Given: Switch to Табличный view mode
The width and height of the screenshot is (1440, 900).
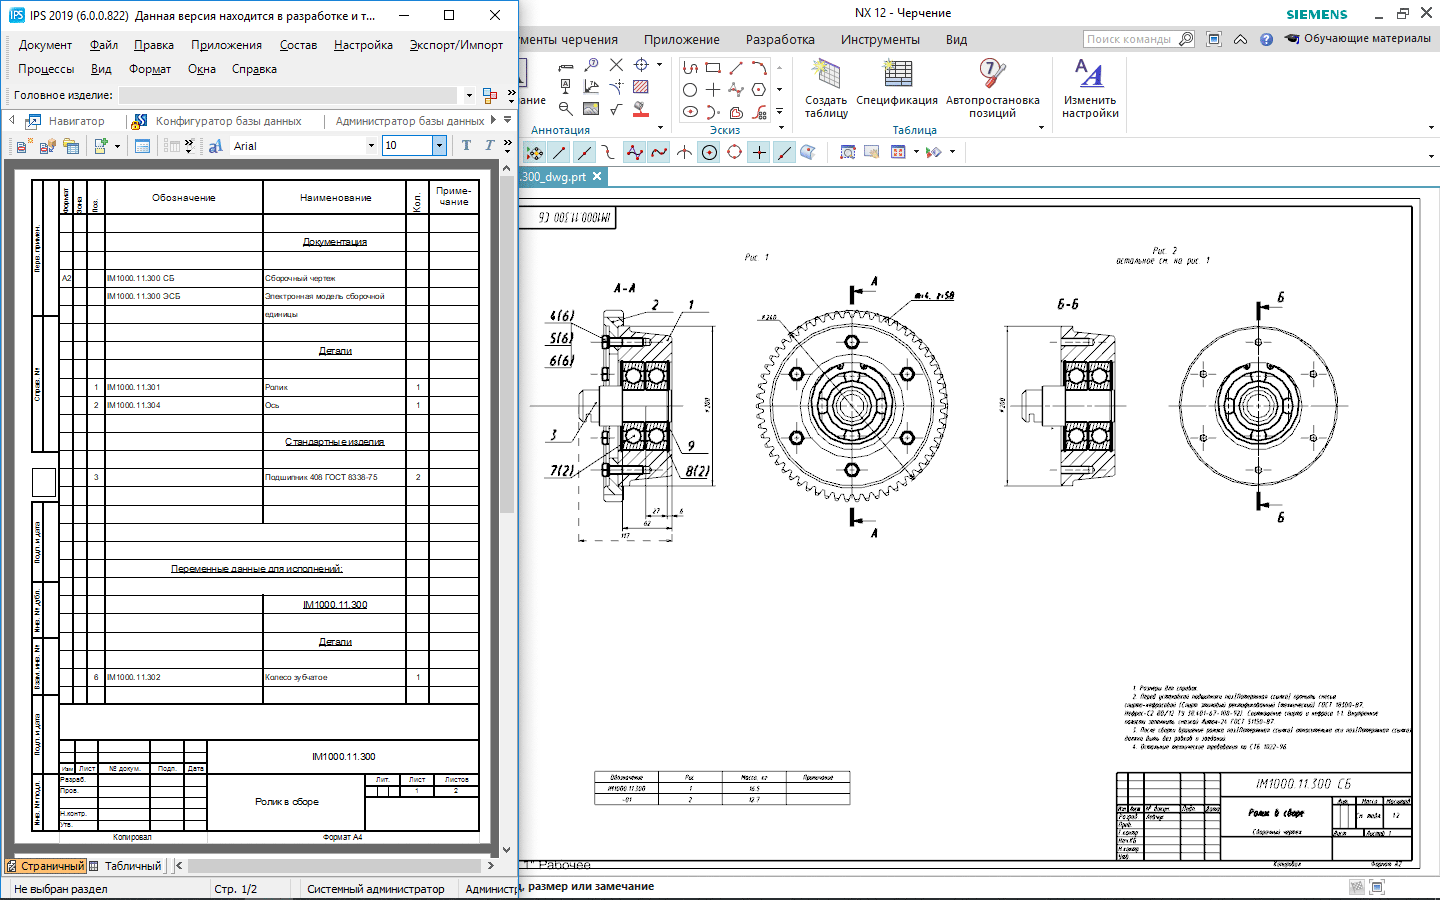Looking at the screenshot, I should 126,866.
